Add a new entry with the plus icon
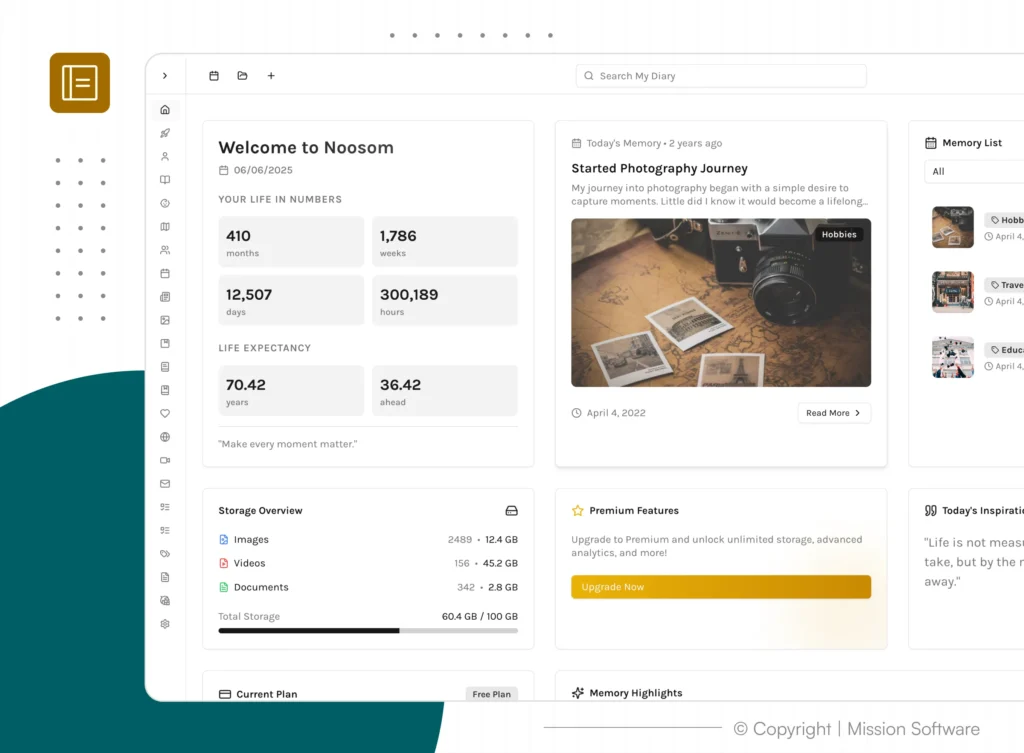This screenshot has height=753, width=1024. pyautogui.click(x=271, y=76)
